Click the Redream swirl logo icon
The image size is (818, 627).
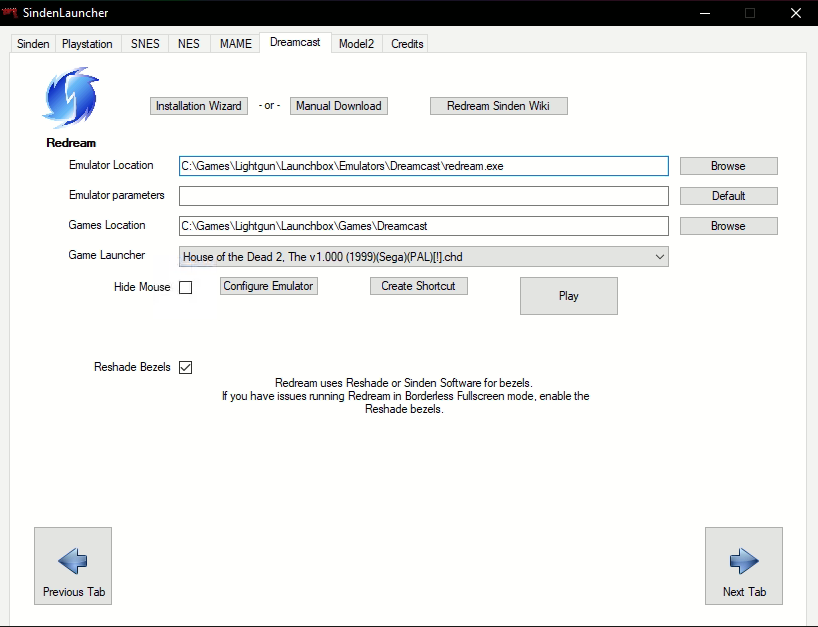70,100
